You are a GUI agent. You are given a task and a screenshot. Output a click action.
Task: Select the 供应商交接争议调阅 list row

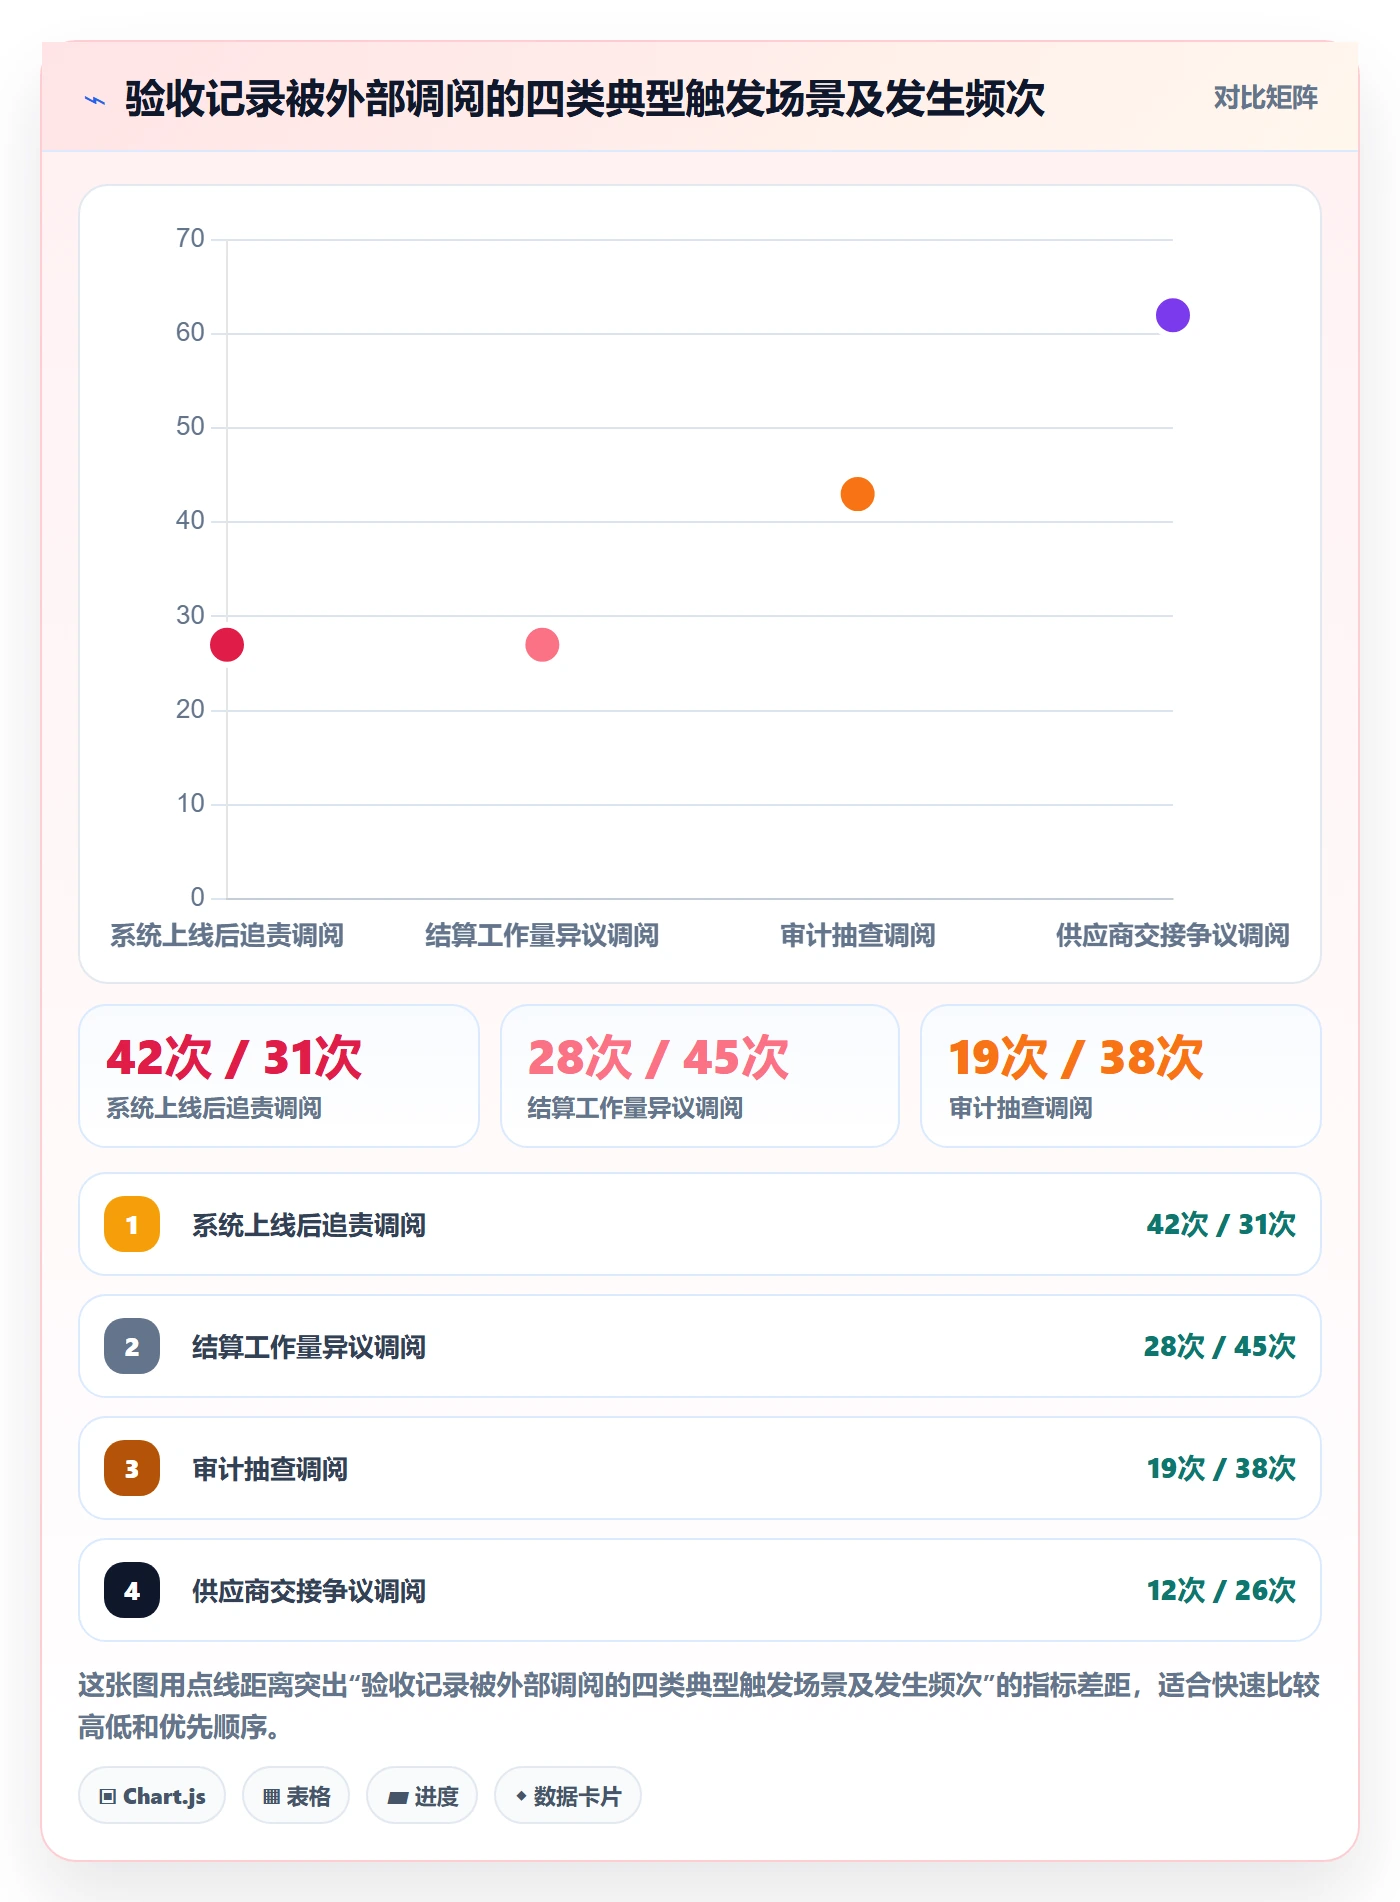click(x=700, y=1590)
